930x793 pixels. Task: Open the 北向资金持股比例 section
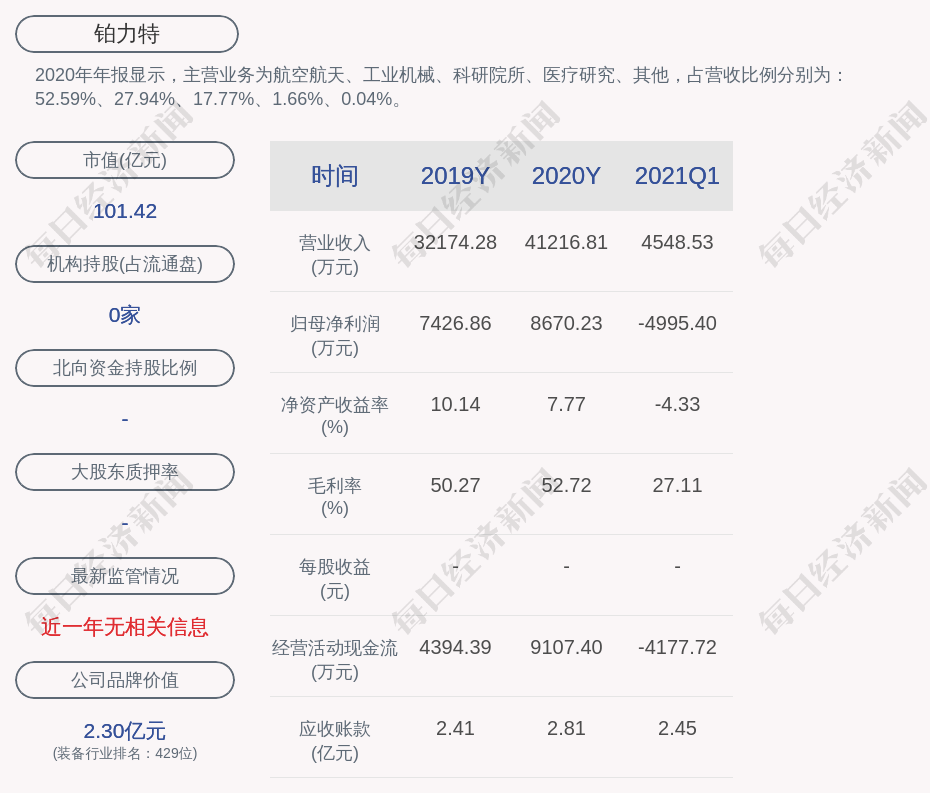point(124,368)
